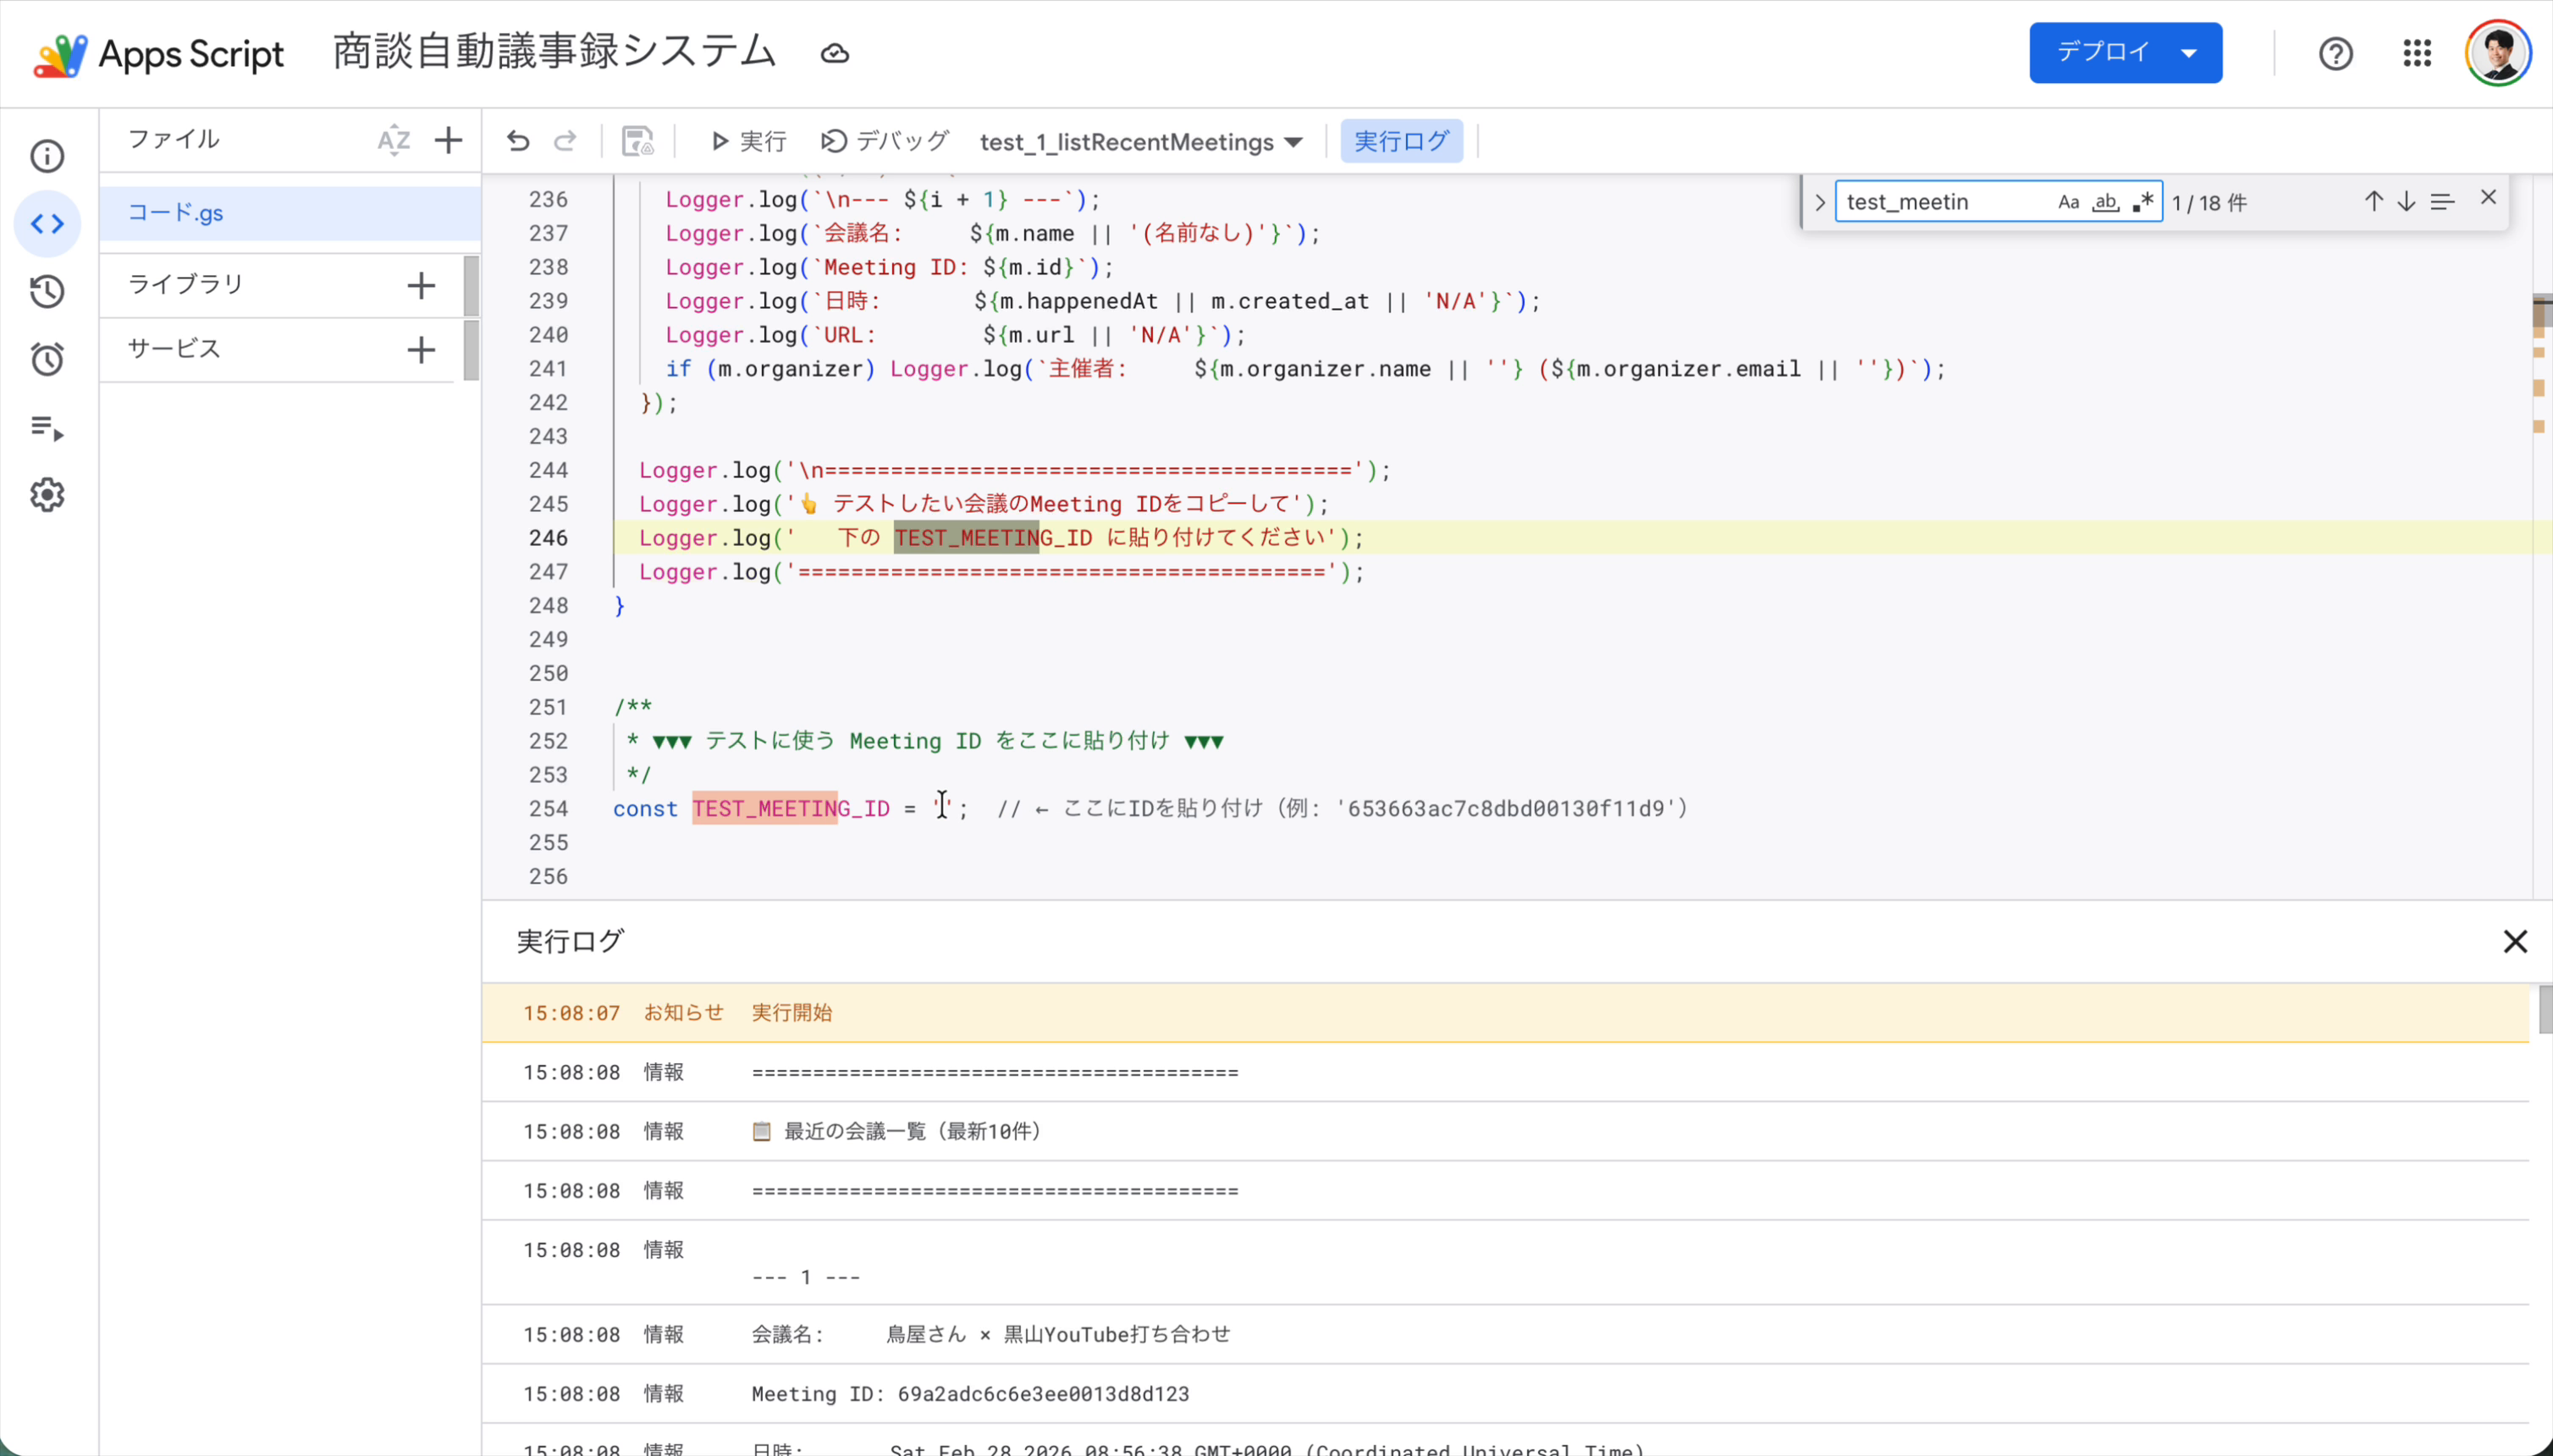The image size is (2553, 1456).
Task: Add a new file with plus icon
Action: click(x=448, y=140)
